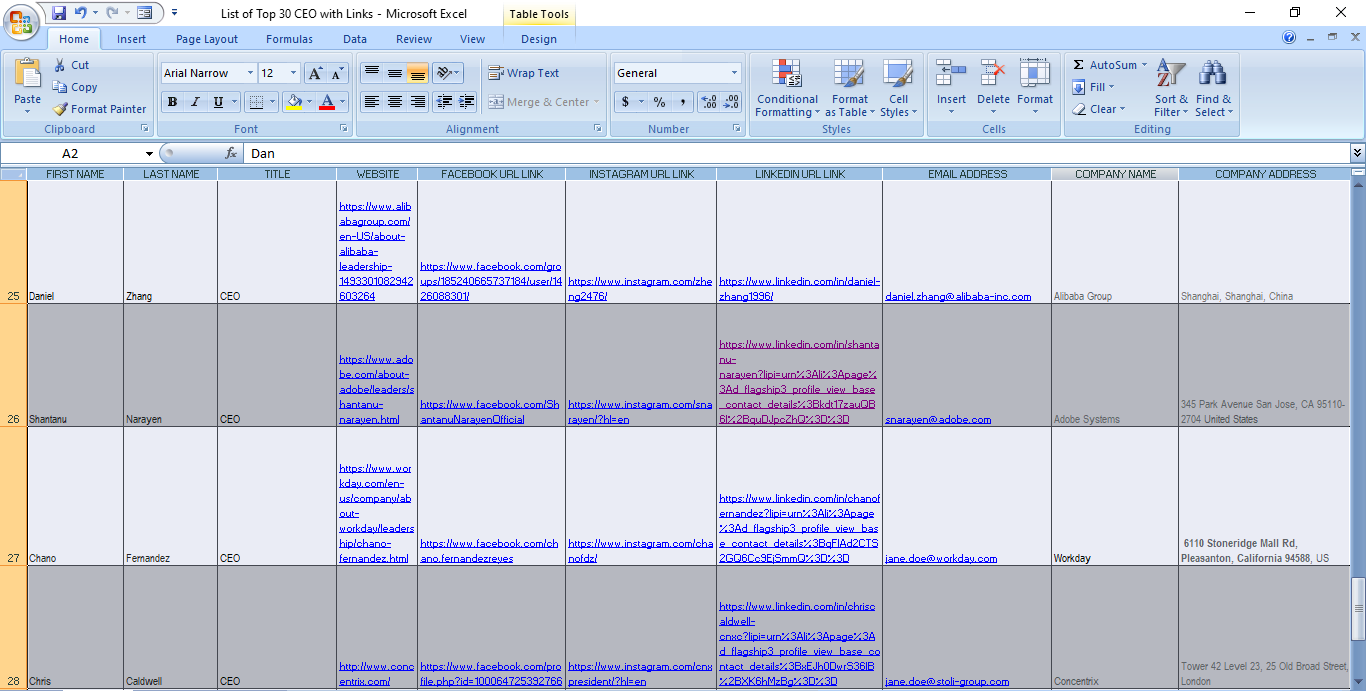This screenshot has width=1366, height=691.
Task: Cut the selected cells
Action: [71, 65]
